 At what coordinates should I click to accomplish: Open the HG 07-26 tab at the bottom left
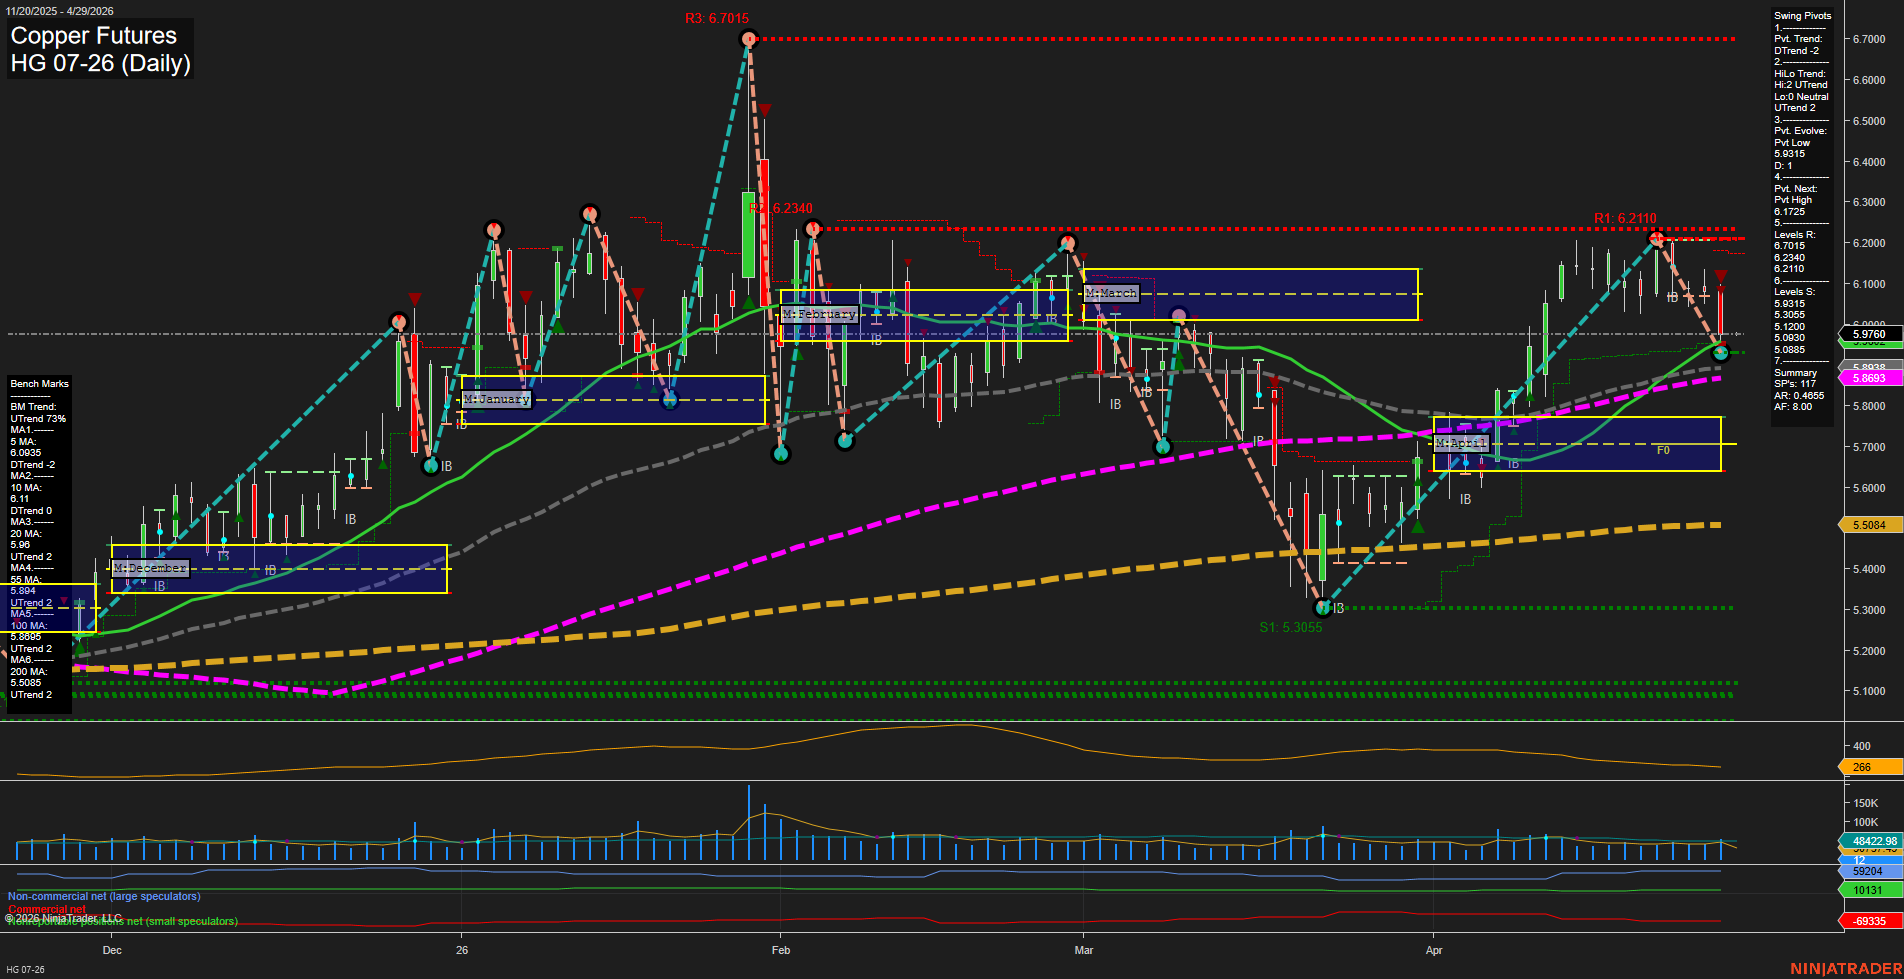(x=26, y=969)
